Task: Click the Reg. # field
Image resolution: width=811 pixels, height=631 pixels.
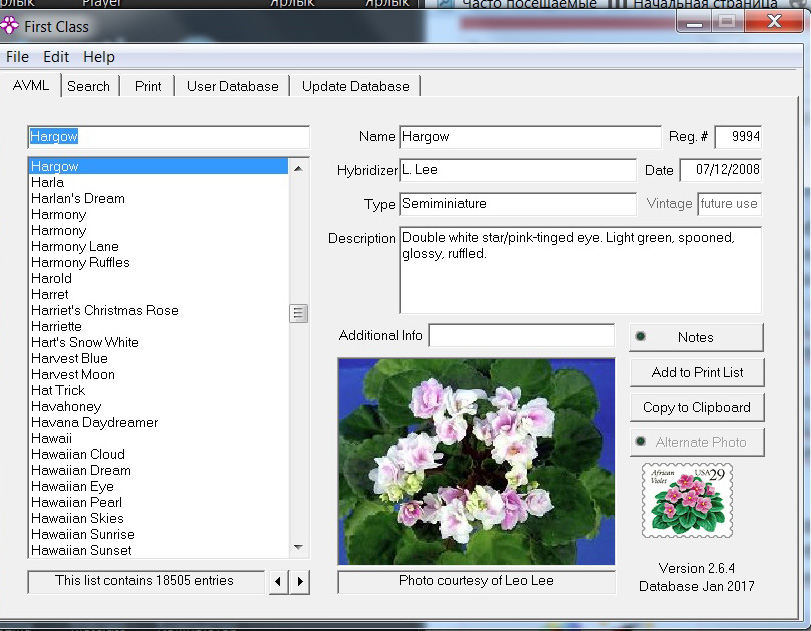Action: (738, 137)
